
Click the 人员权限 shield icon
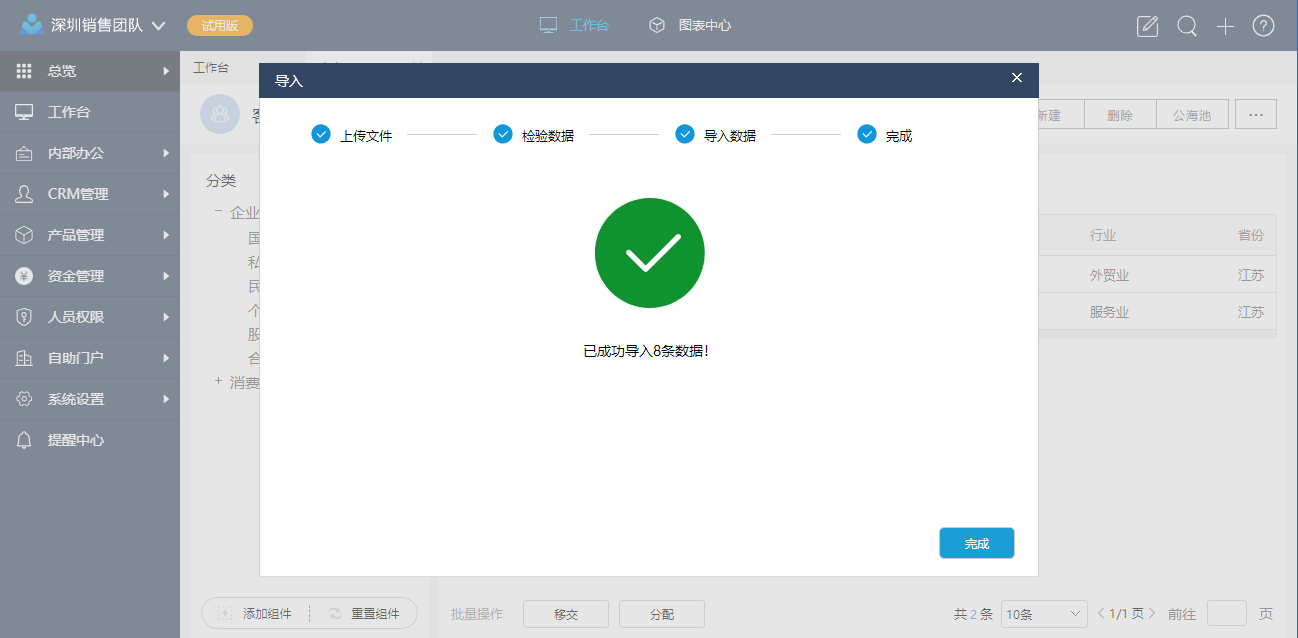[x=24, y=317]
